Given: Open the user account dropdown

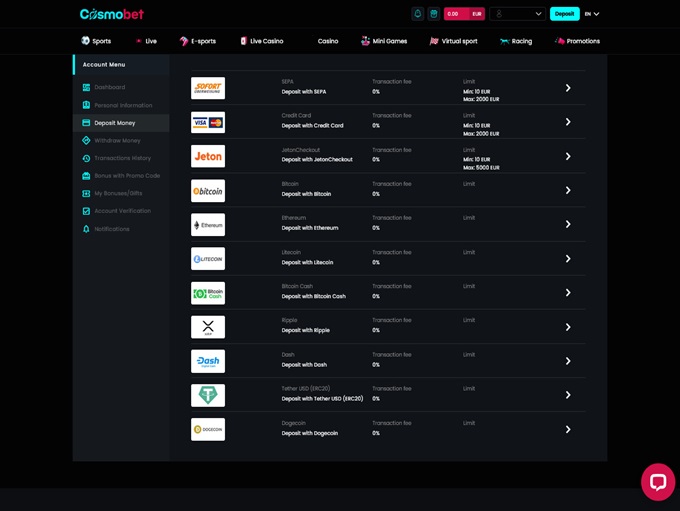Looking at the screenshot, I should point(517,14).
